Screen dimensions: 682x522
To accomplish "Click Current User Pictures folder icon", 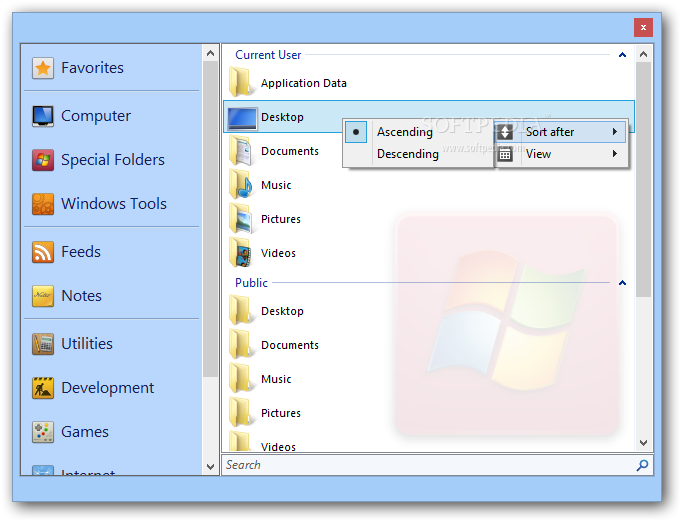I will click(241, 218).
